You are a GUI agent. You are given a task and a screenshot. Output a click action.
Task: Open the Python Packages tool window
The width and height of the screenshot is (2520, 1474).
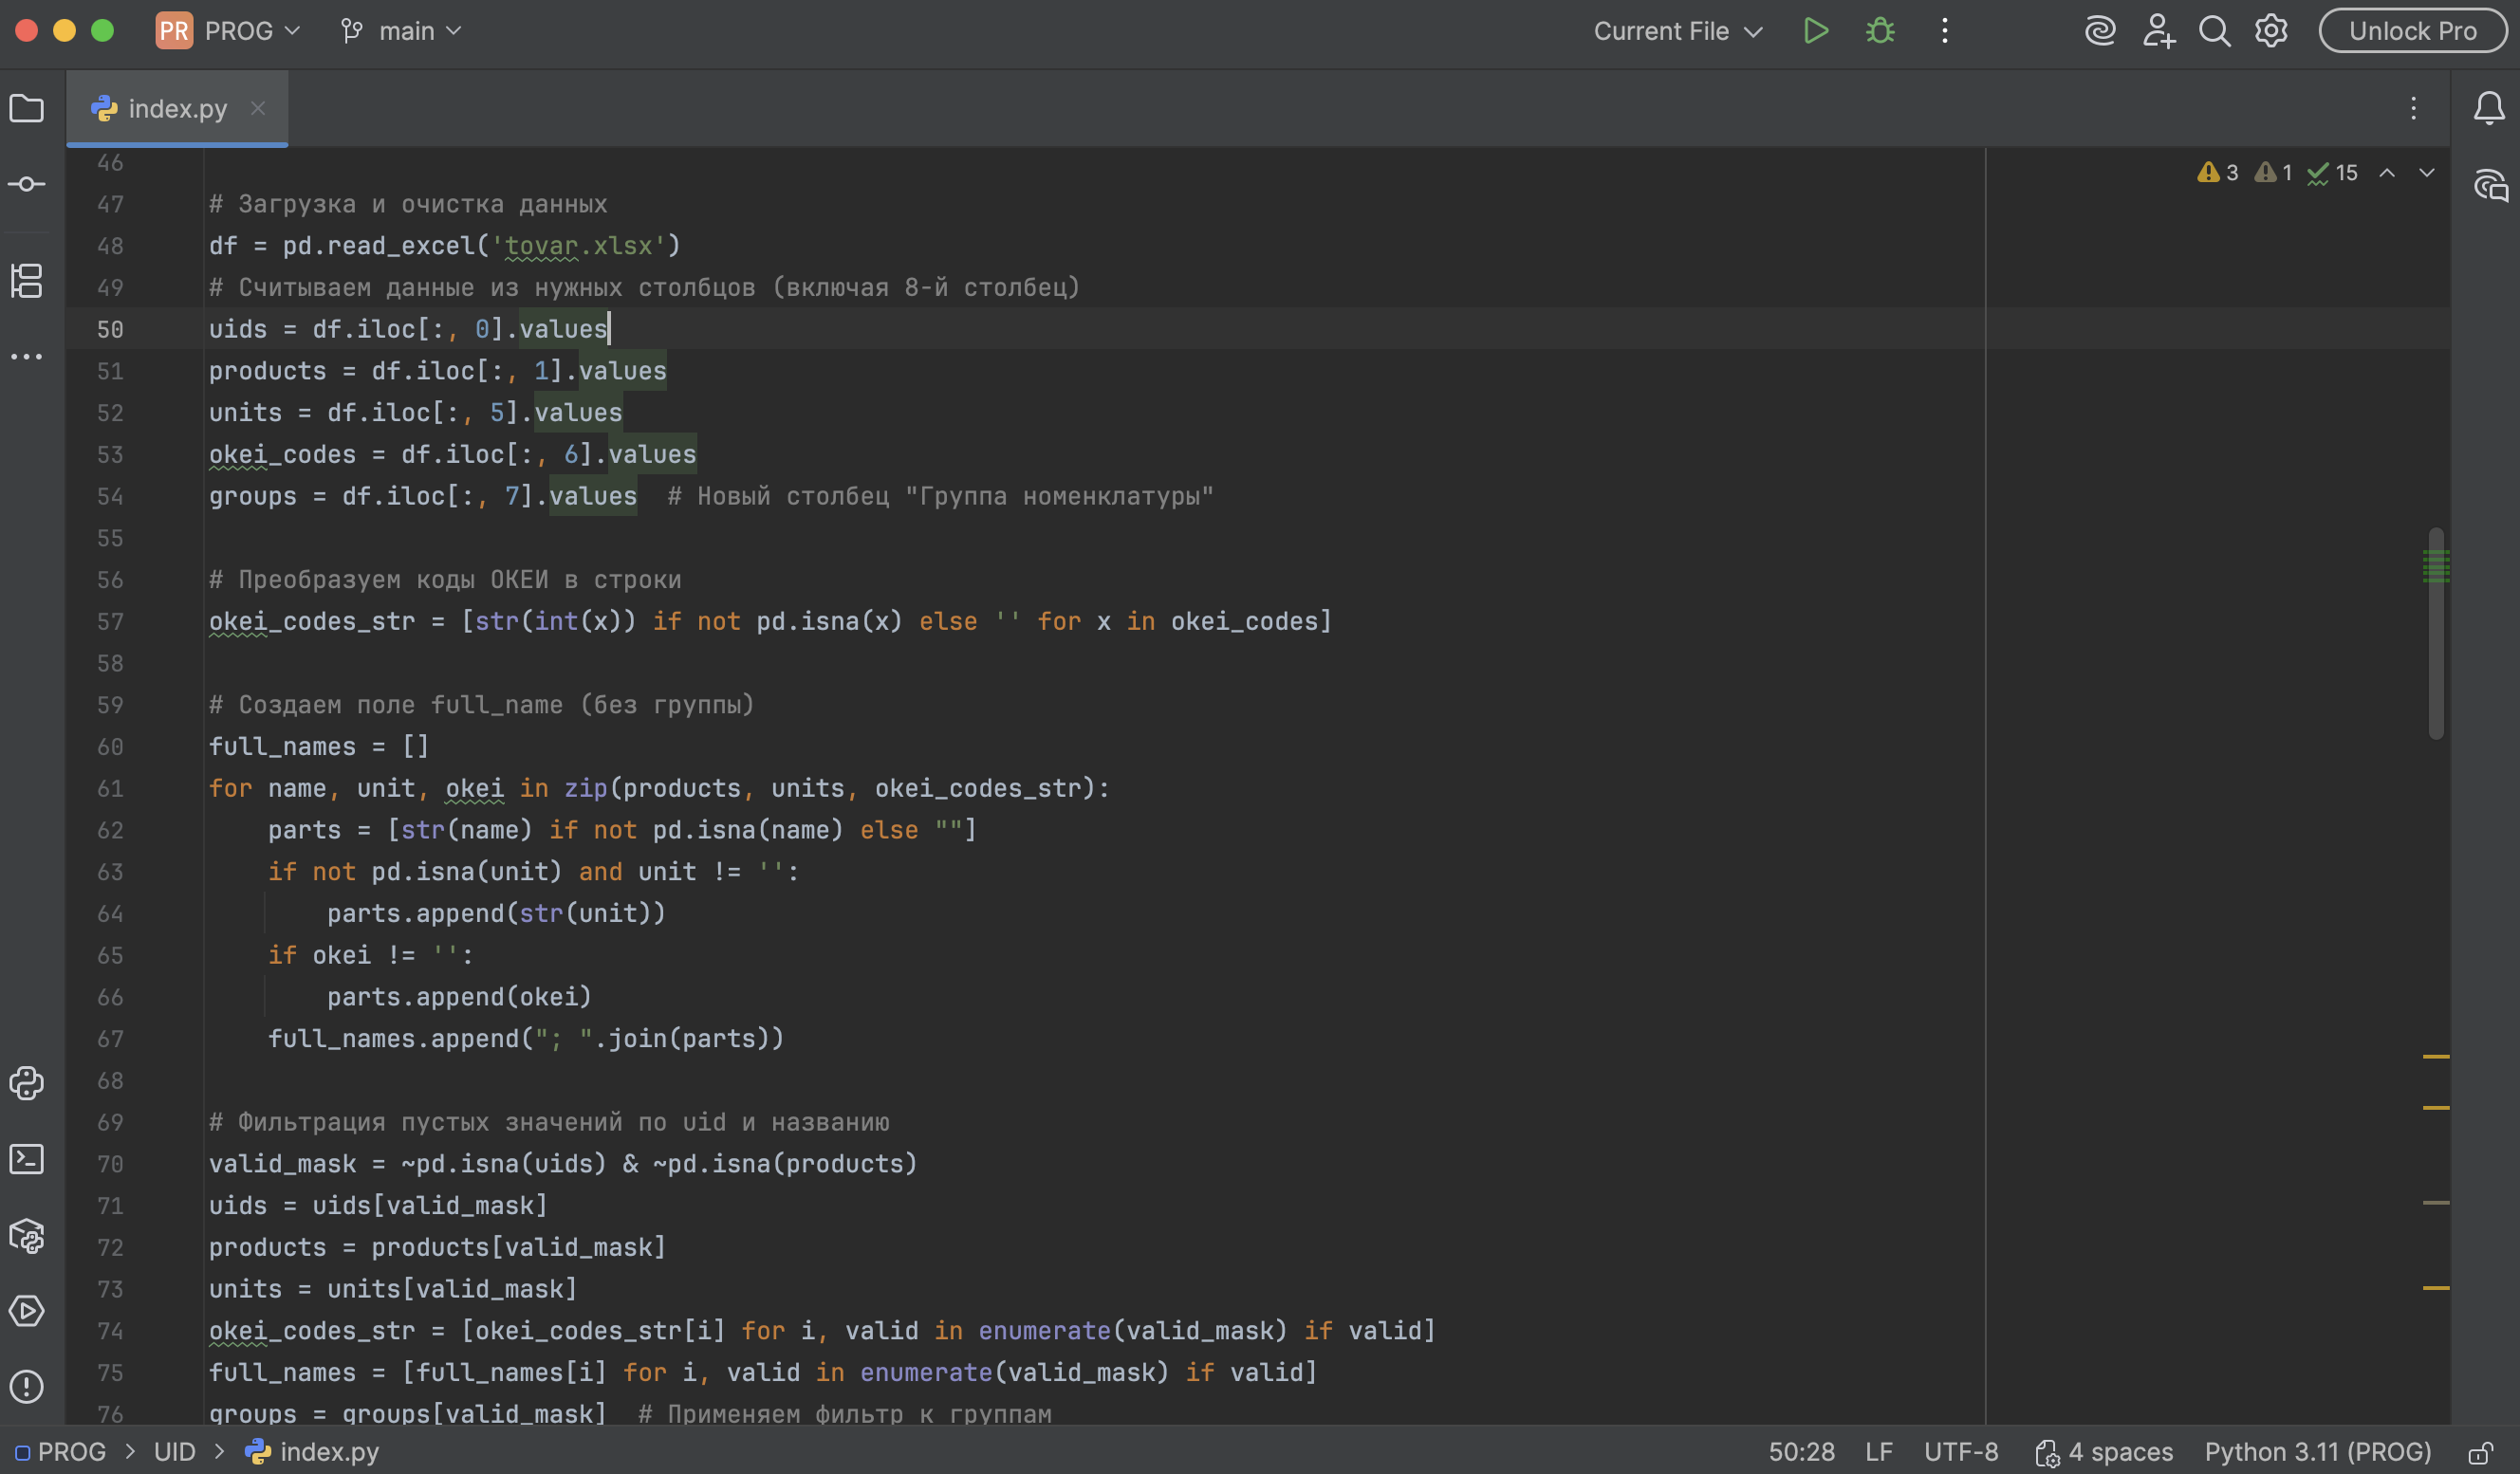coord(27,1236)
